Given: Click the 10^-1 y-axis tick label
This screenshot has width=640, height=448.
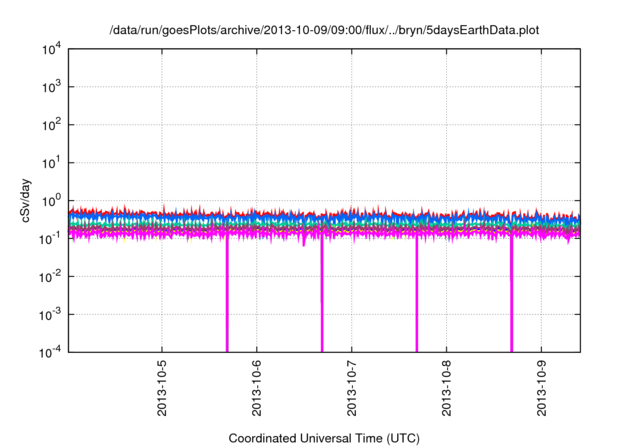Looking at the screenshot, I should 50,239.
